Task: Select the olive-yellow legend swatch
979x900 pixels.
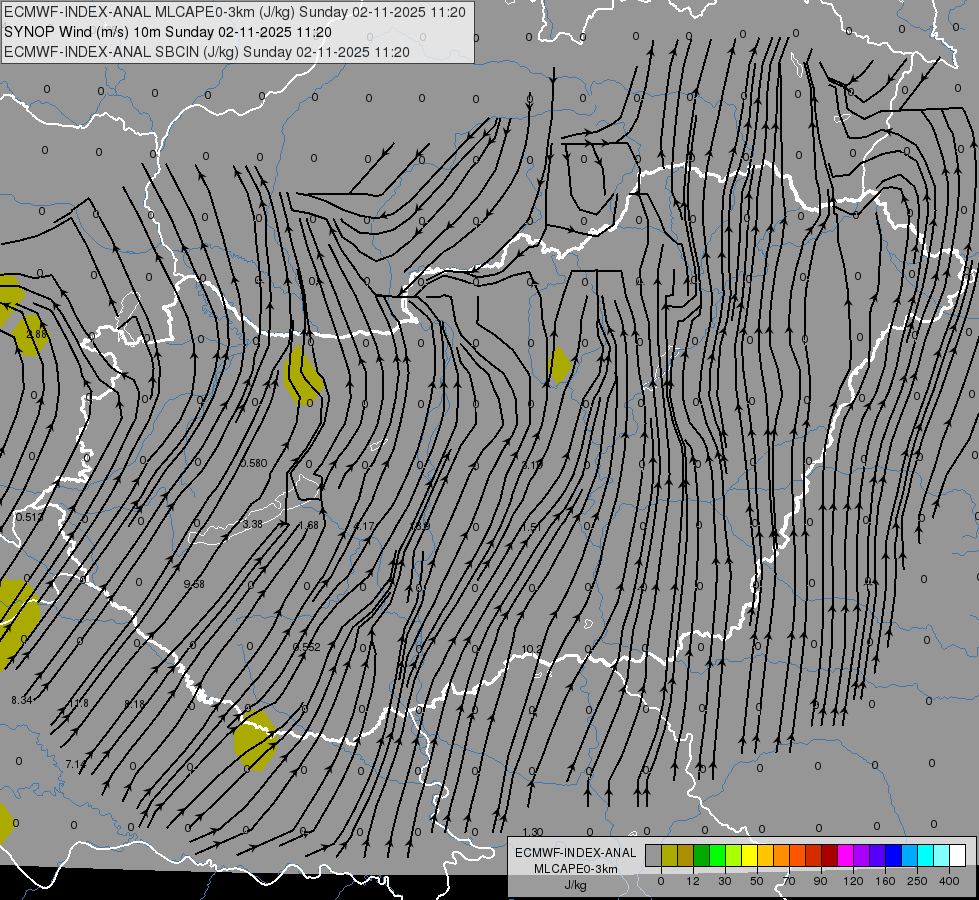Action: [669, 855]
